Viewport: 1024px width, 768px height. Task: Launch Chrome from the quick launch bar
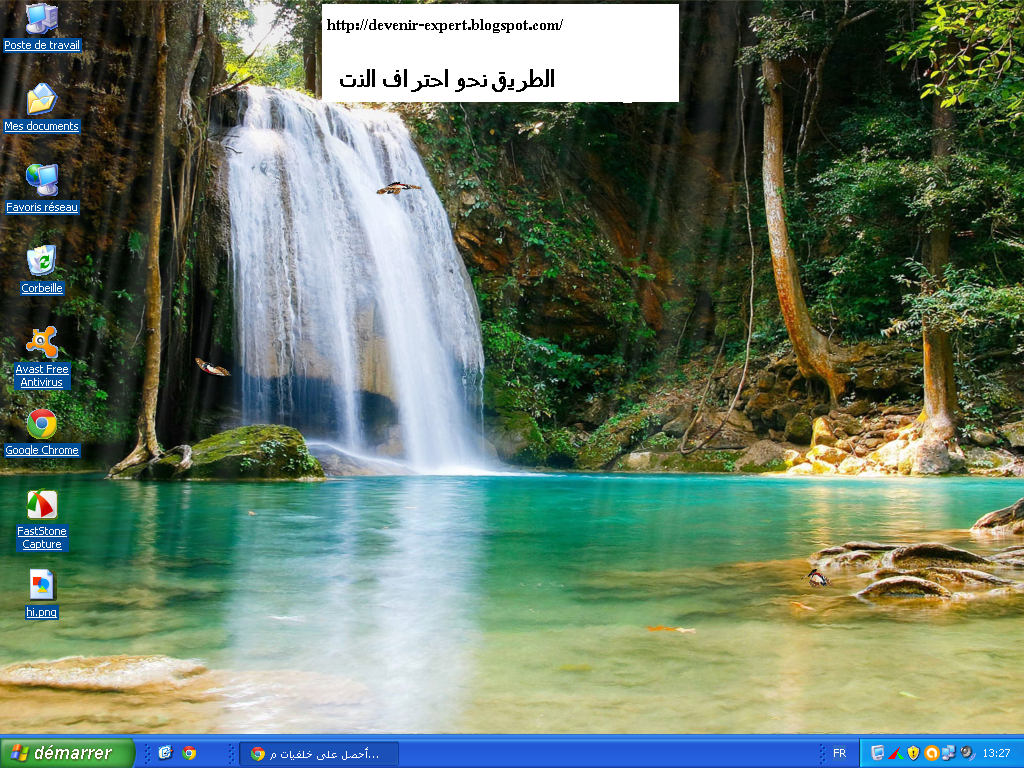click(189, 753)
